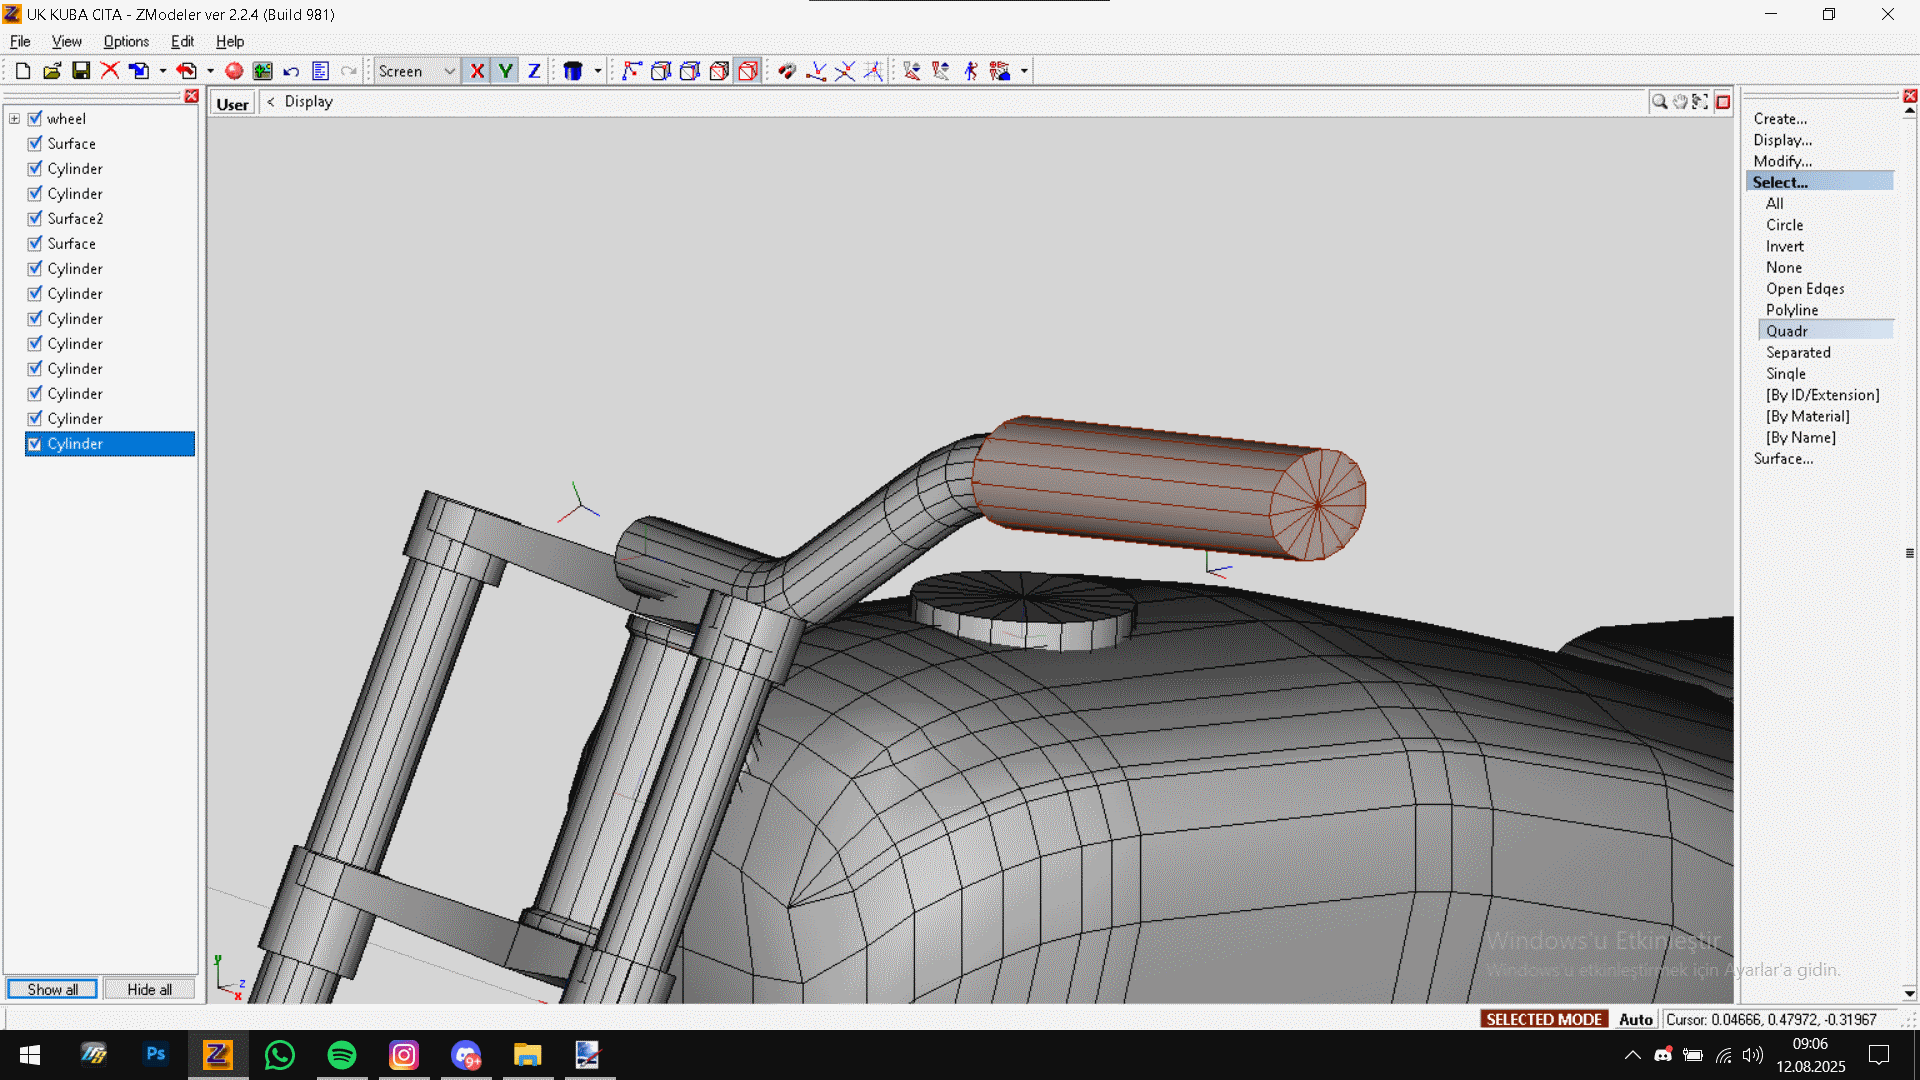
Task: Expand the Surface... command group
Action: coord(1782,459)
